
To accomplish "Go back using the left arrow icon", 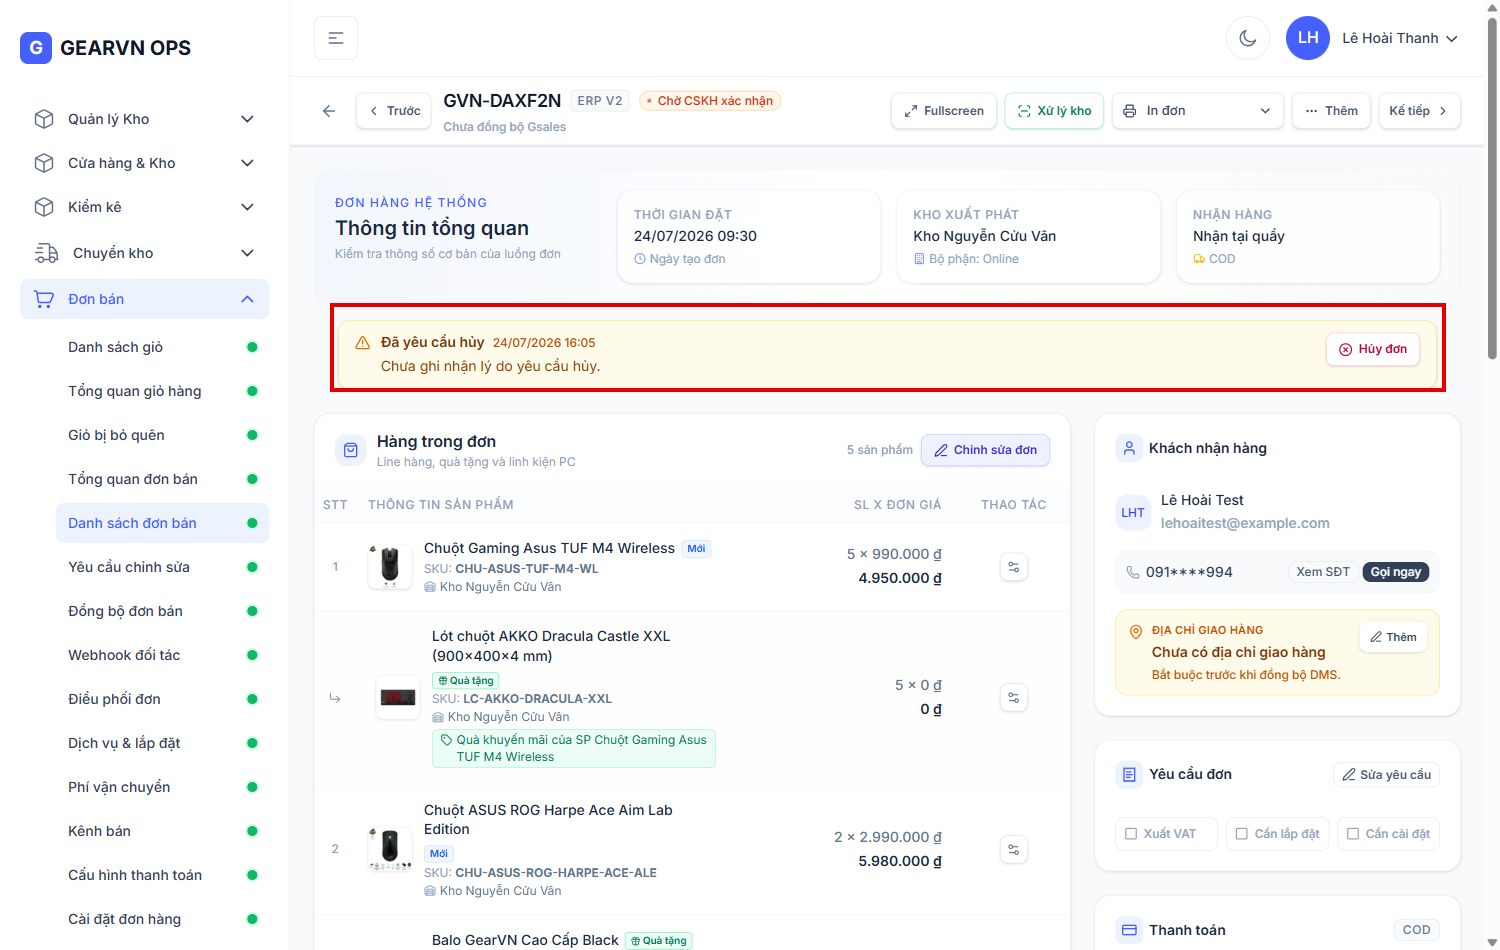I will coord(329,111).
